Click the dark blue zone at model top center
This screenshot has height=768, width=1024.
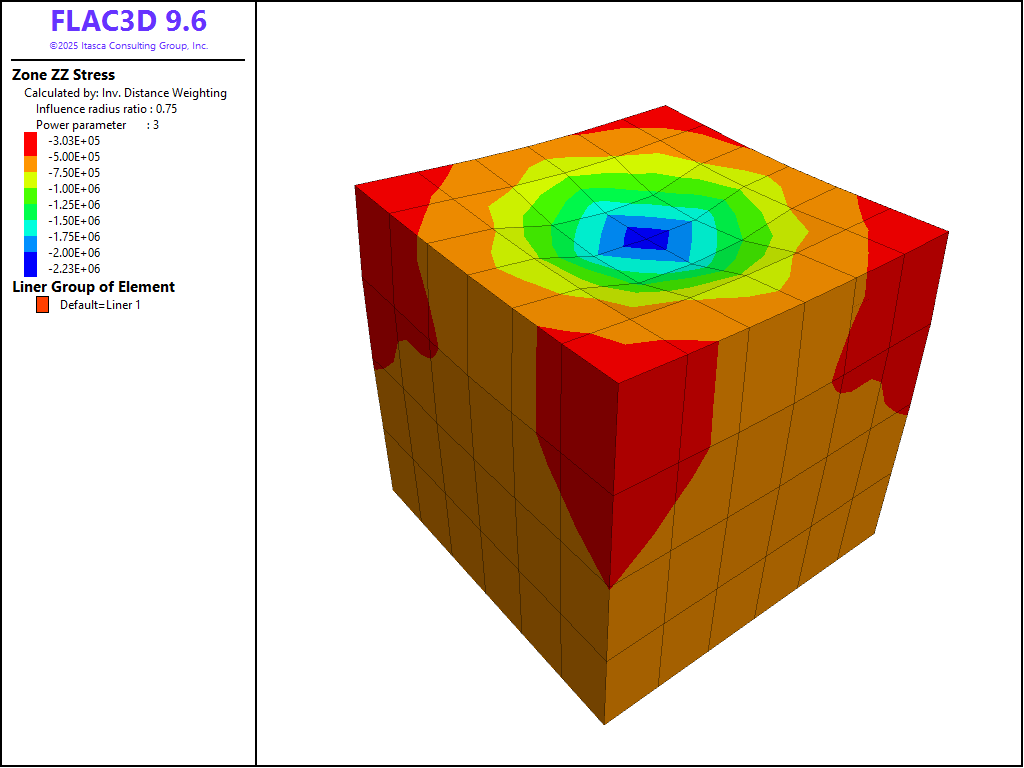(x=646, y=238)
